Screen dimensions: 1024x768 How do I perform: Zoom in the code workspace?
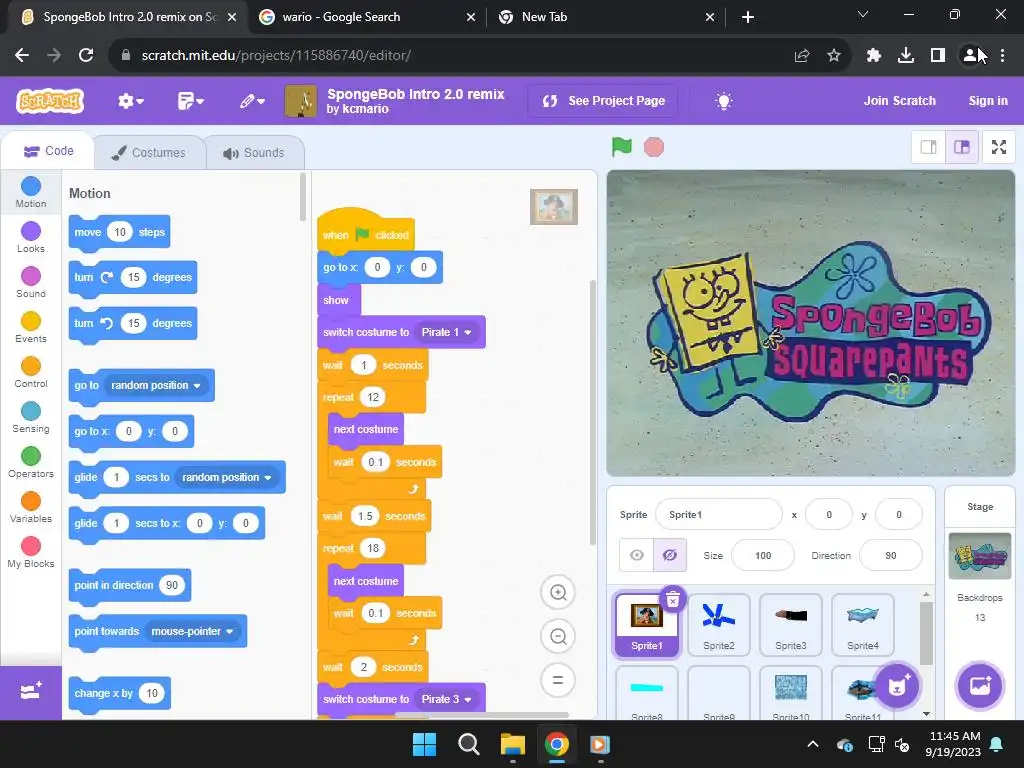[558, 592]
